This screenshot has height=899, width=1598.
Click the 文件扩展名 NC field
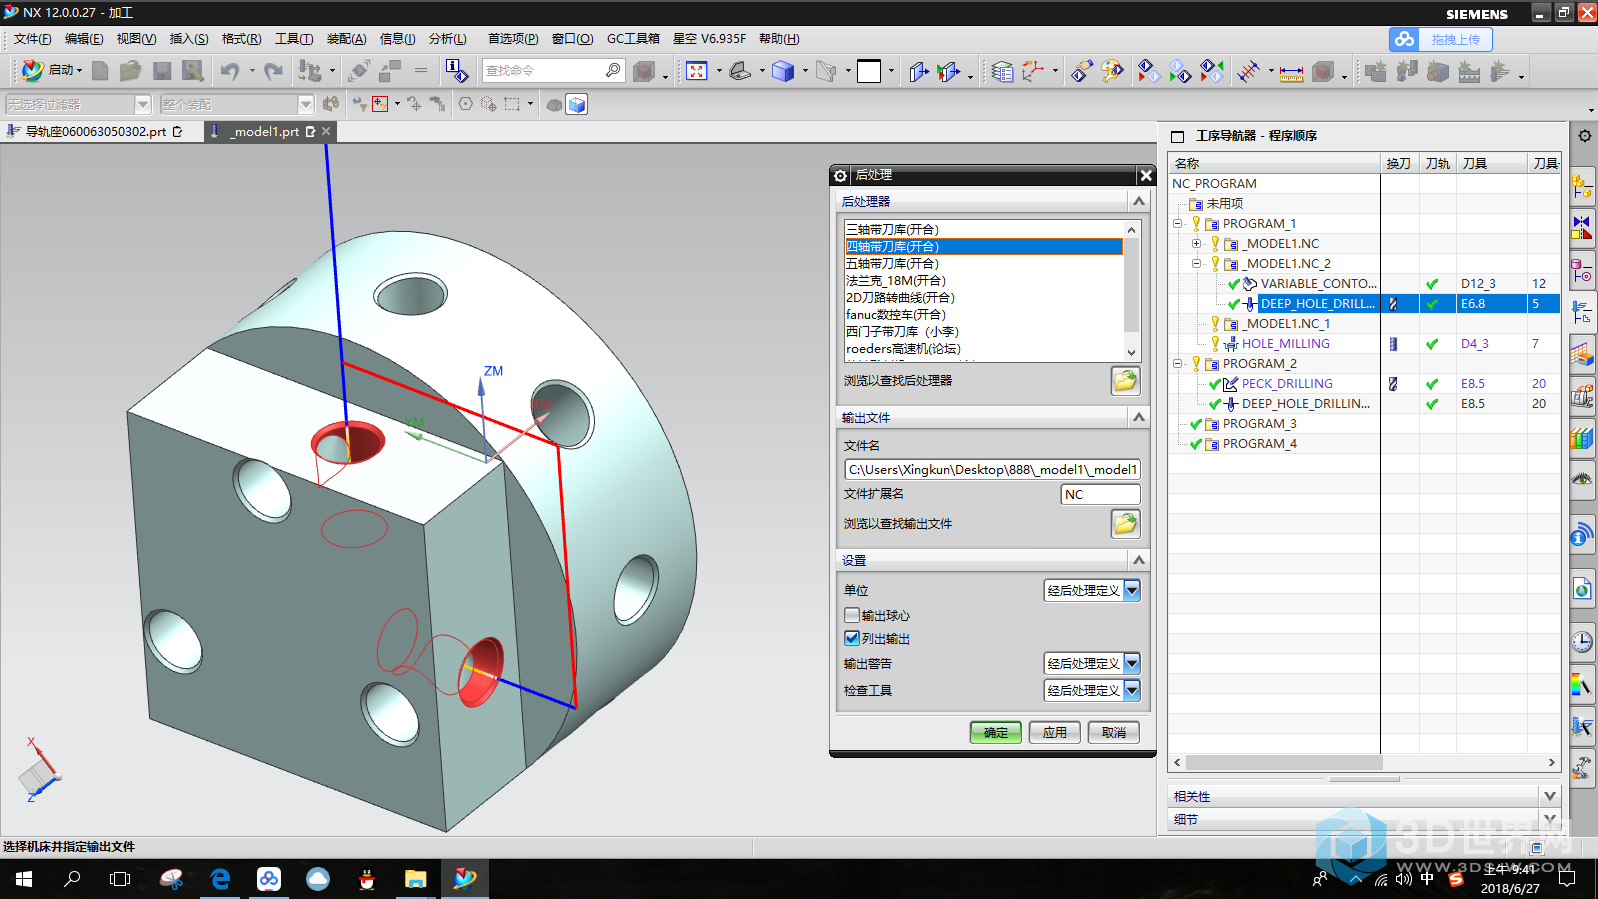click(x=1100, y=494)
